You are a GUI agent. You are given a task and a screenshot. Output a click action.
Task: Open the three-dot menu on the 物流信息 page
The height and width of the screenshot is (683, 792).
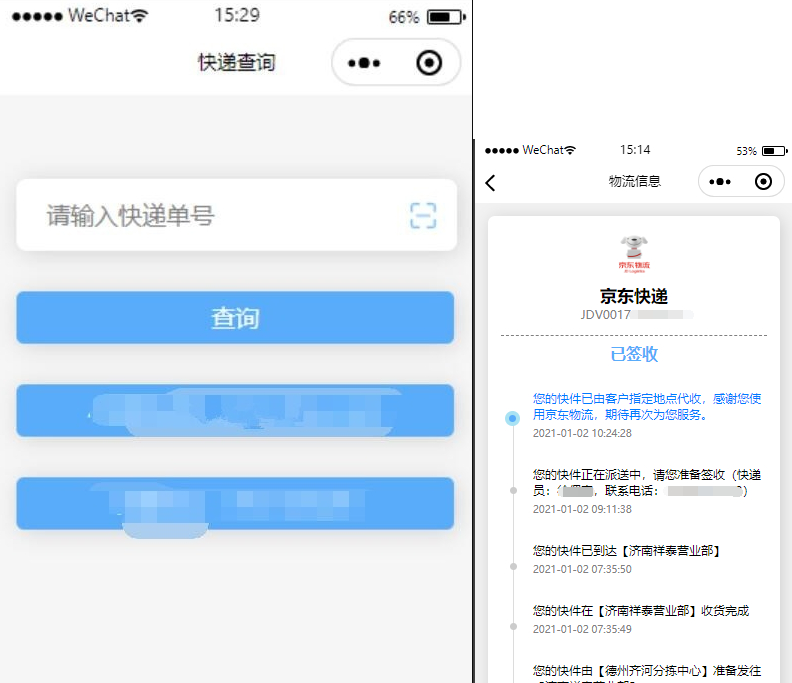point(720,181)
